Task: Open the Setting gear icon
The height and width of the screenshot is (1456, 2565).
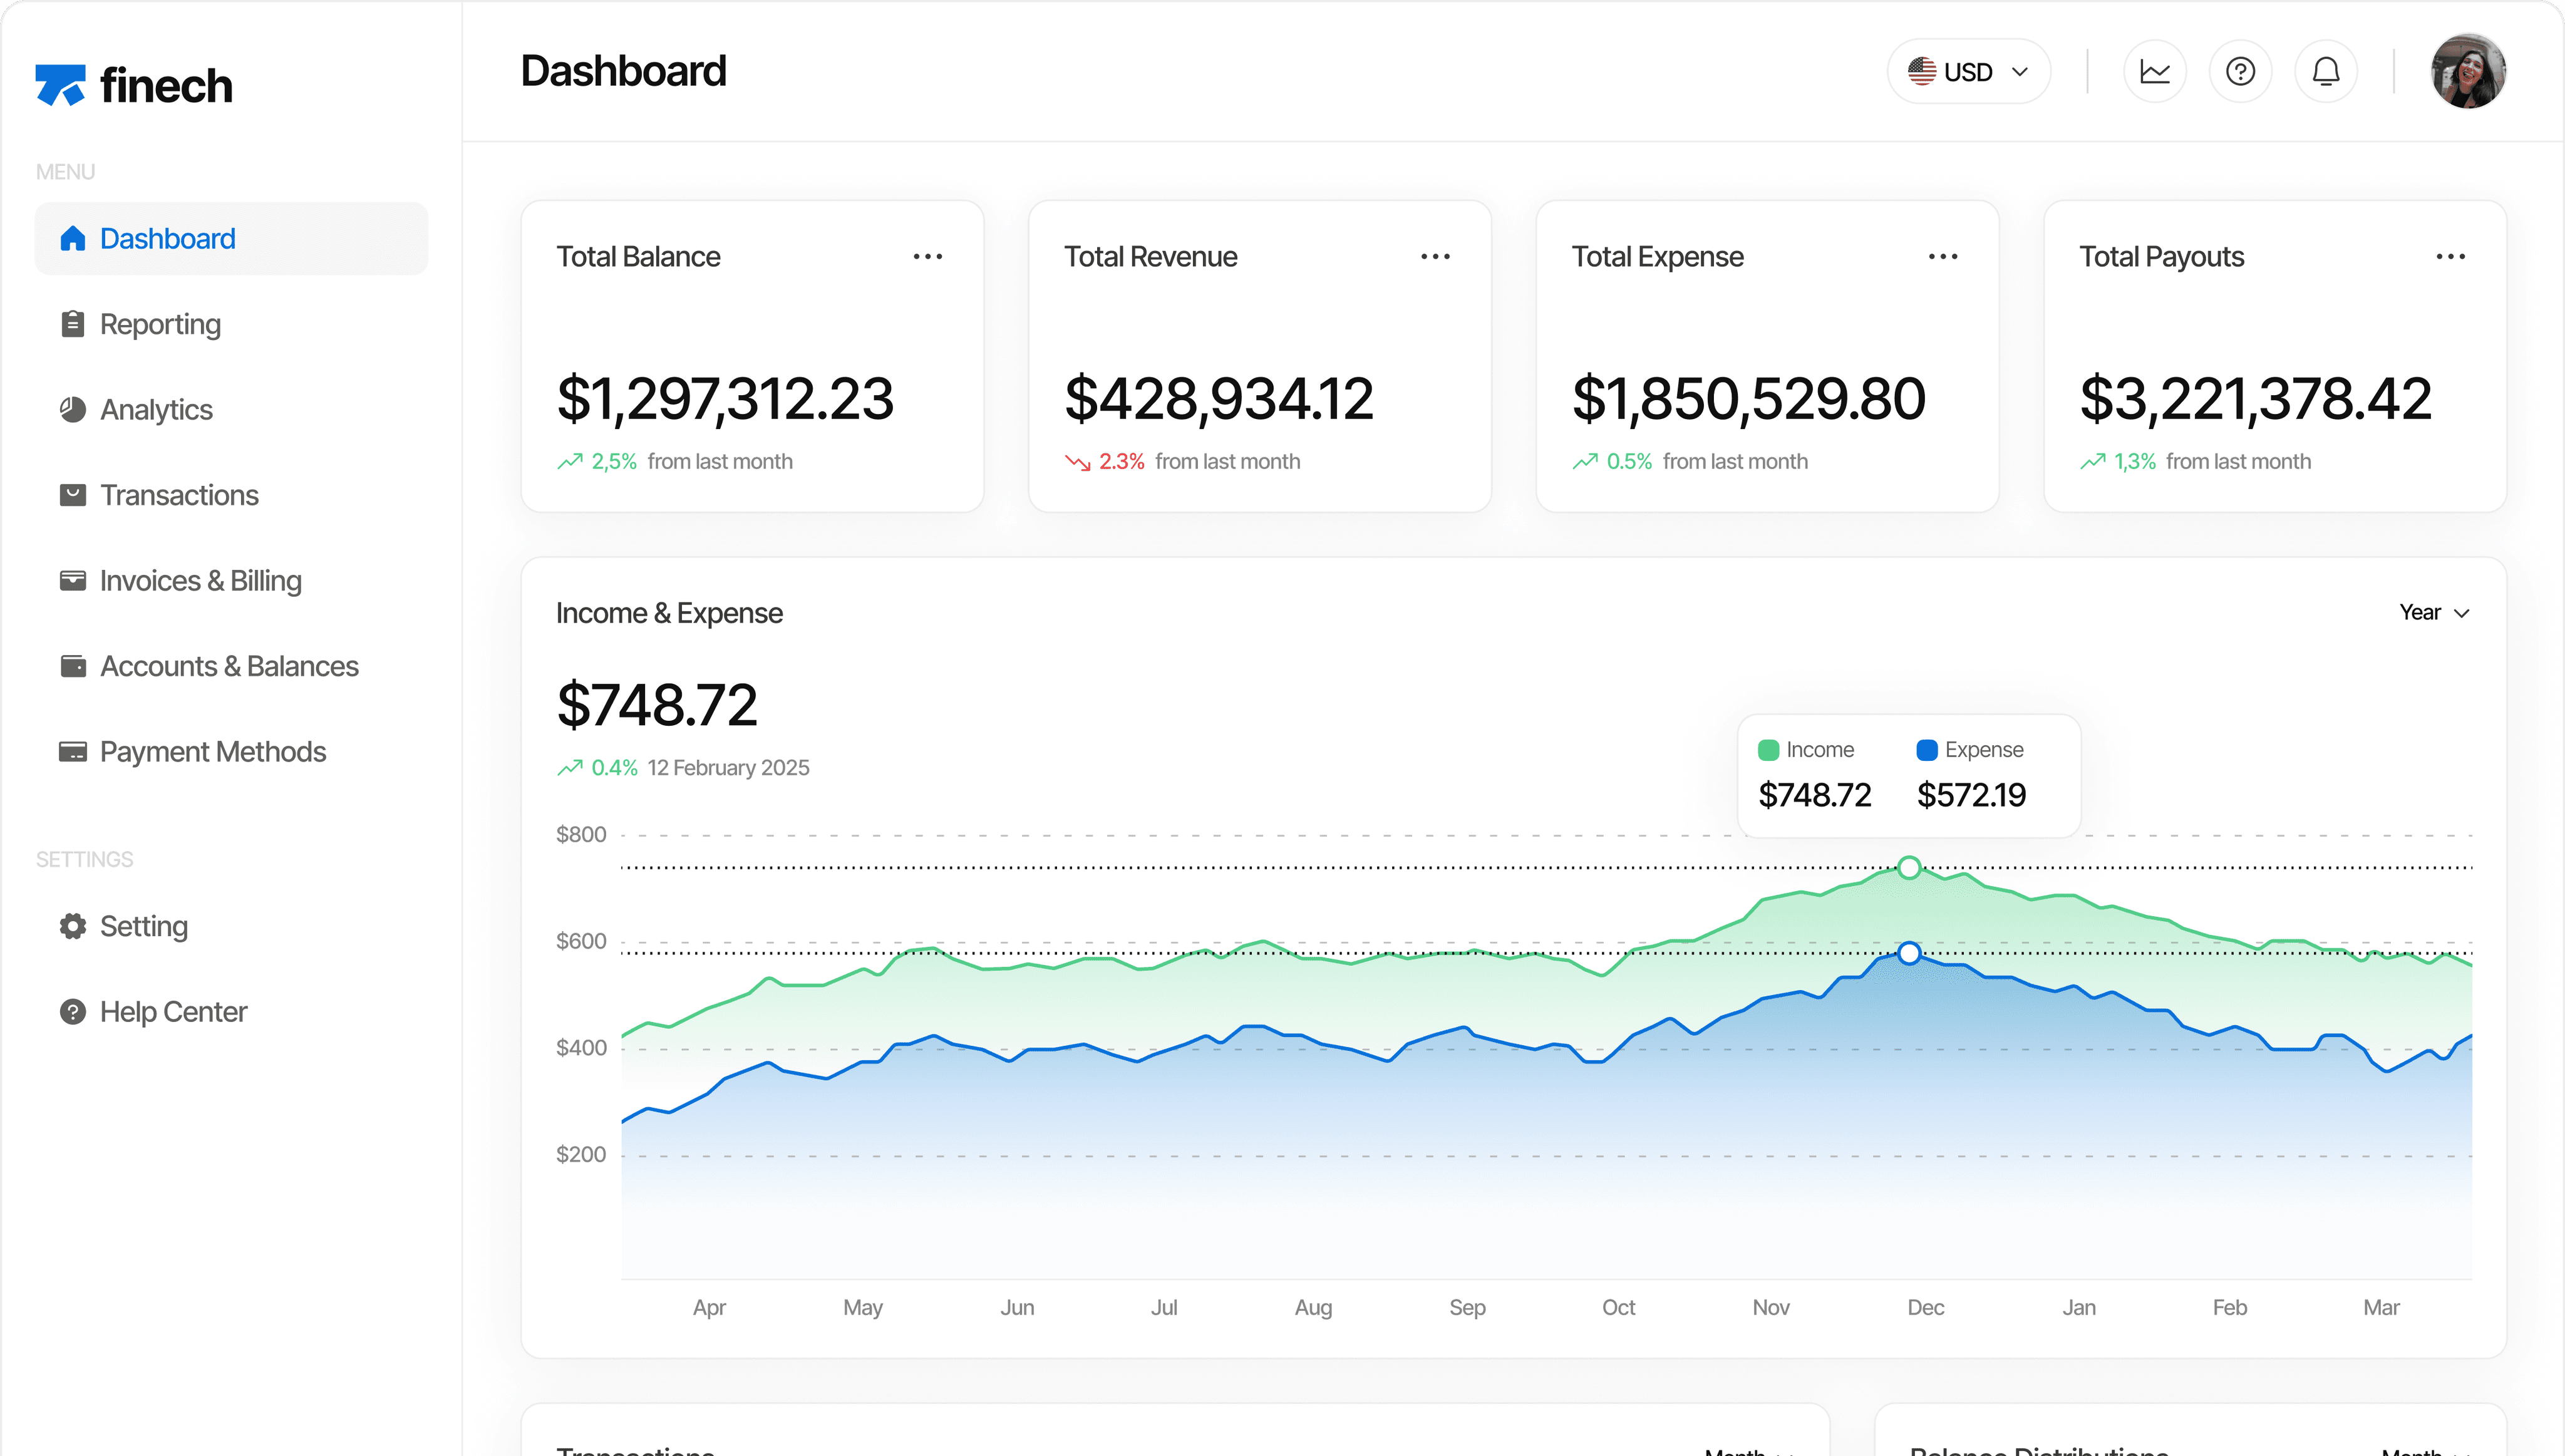Action: pos(73,926)
